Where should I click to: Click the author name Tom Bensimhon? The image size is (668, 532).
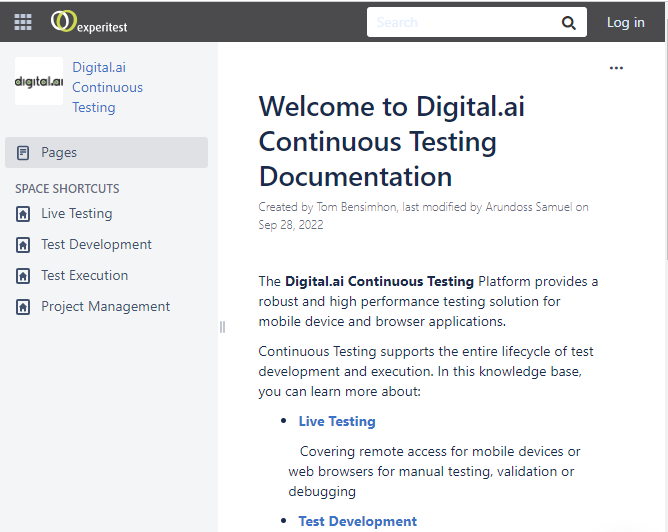coord(356,207)
